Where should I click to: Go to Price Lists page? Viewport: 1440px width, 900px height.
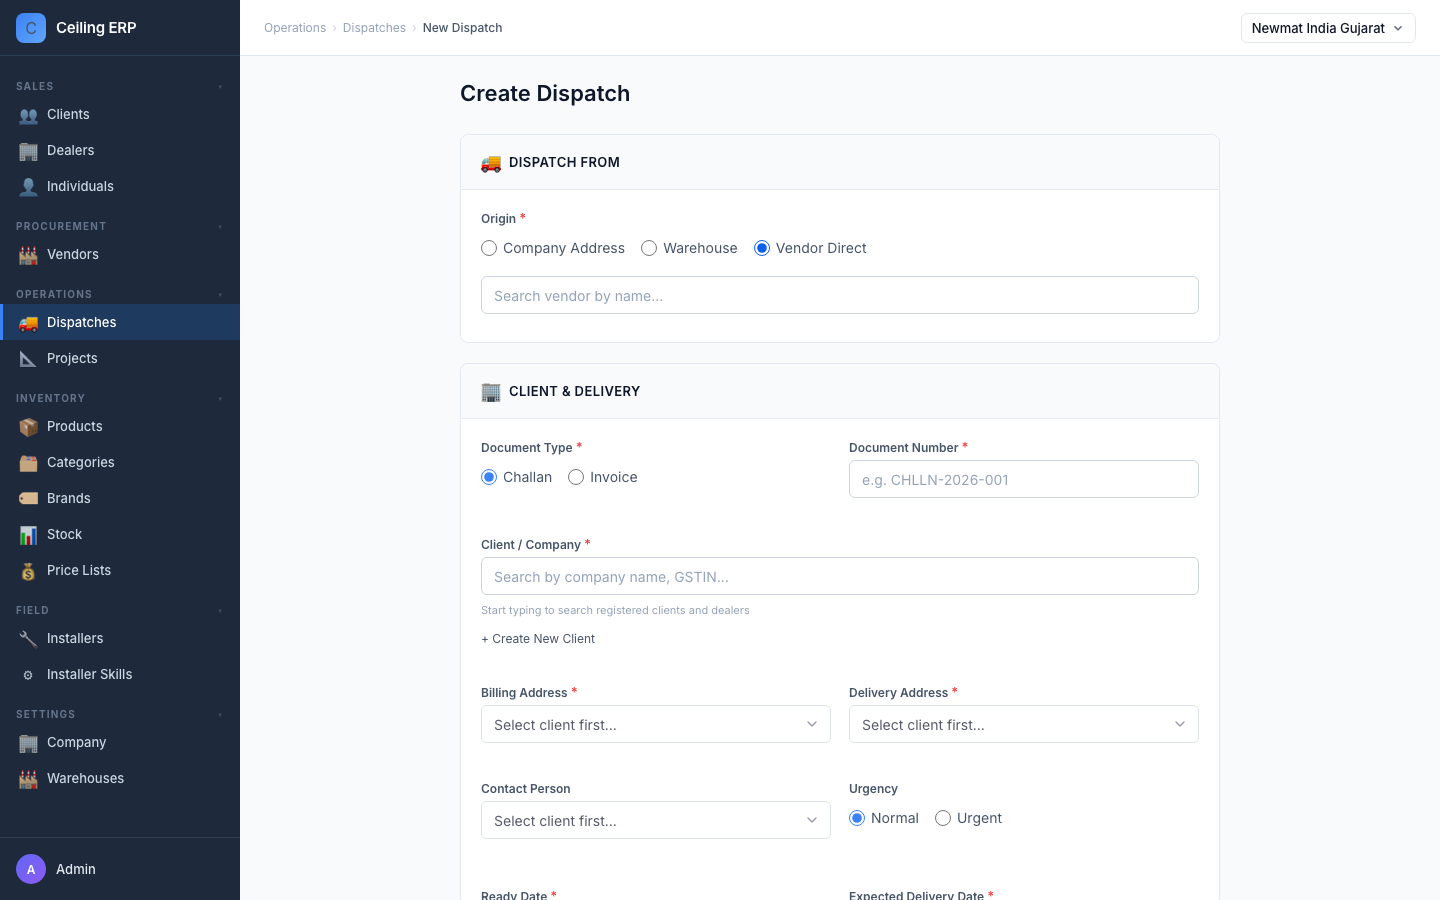pyautogui.click(x=120, y=570)
